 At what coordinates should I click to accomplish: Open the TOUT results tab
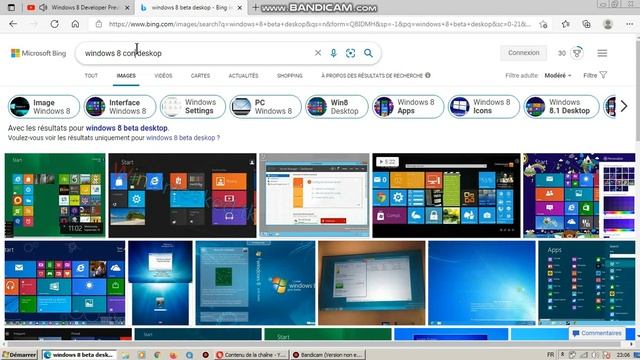(91, 76)
